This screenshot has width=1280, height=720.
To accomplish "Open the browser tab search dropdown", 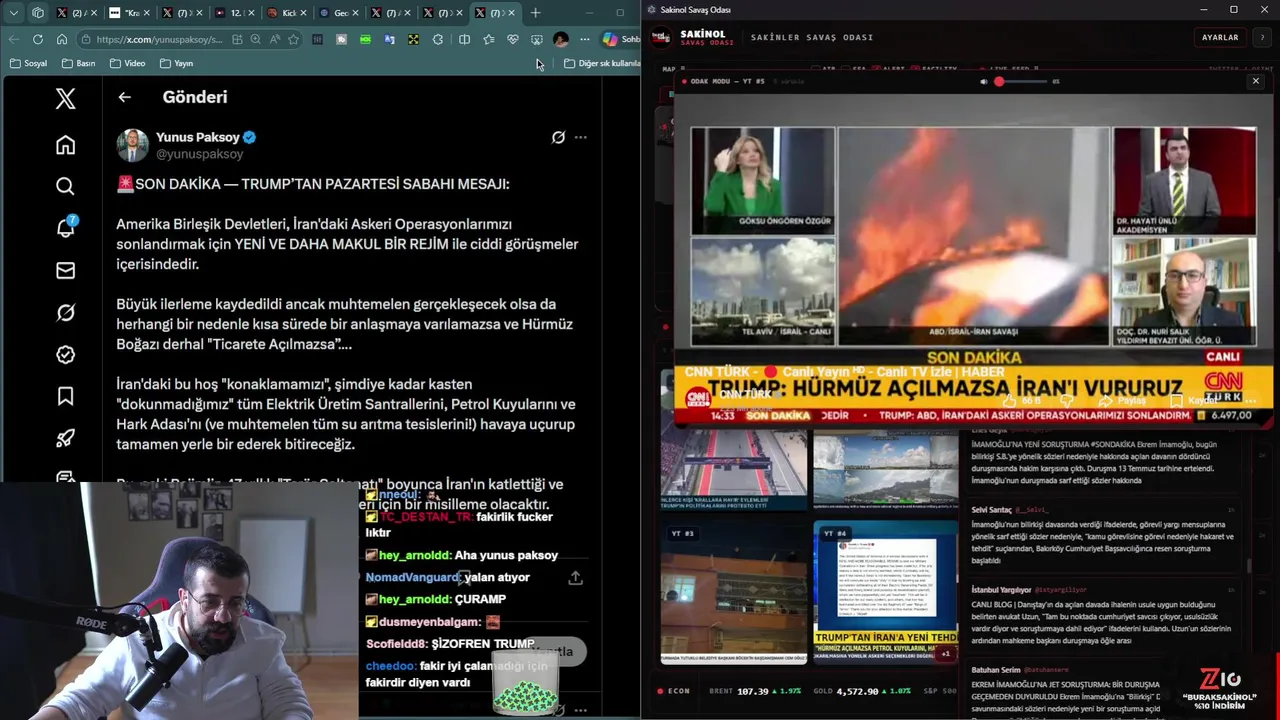I will click(x=13, y=13).
